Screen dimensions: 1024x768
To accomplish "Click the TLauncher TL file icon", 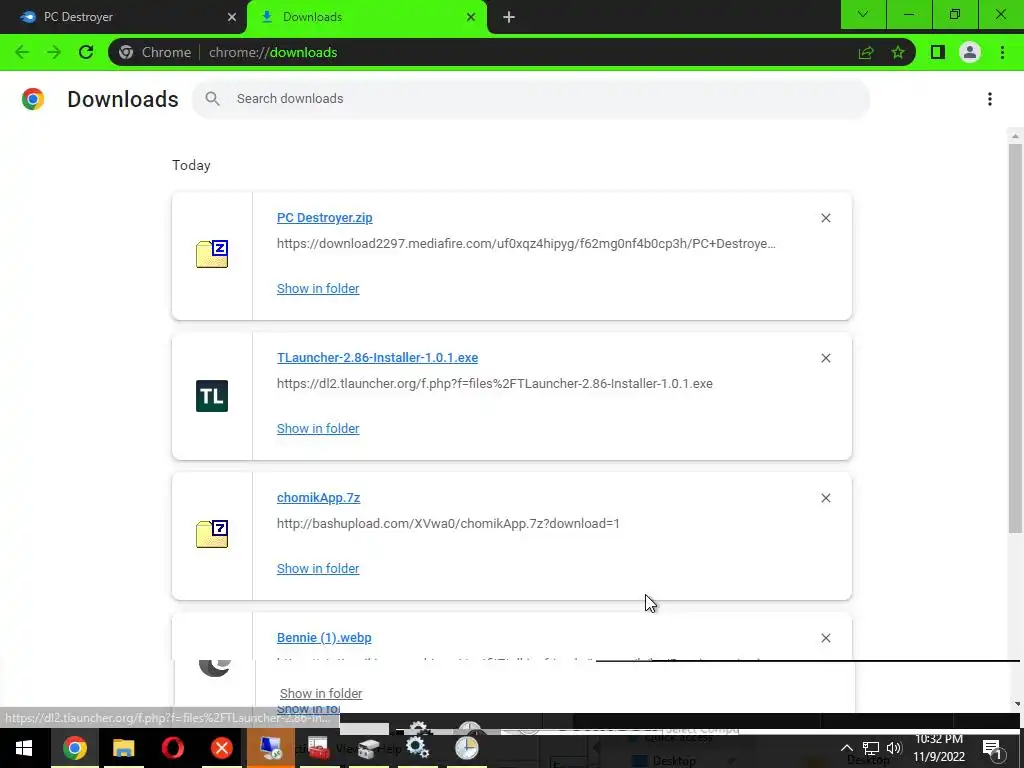I will (x=212, y=396).
